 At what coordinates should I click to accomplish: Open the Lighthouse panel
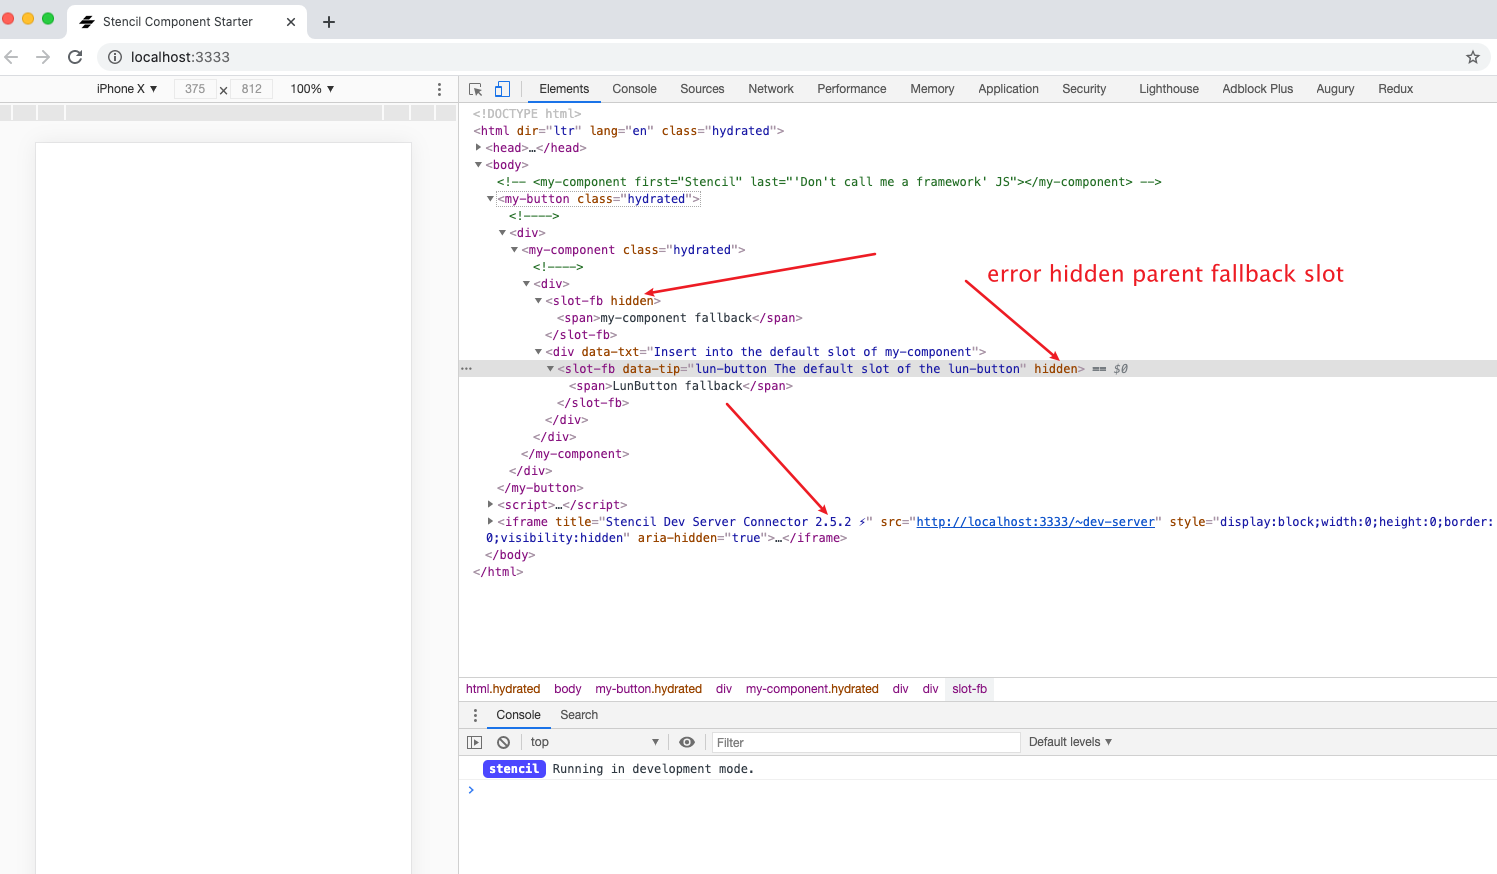[x=1168, y=89]
